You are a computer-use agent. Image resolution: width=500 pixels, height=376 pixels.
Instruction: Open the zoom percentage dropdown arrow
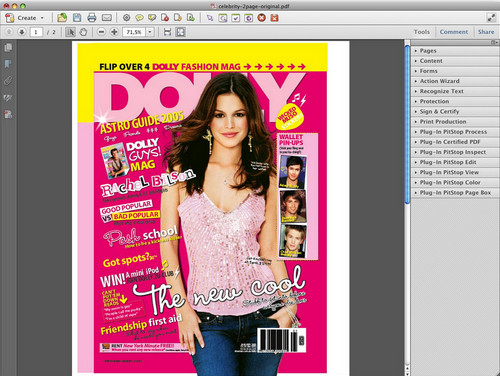tap(150, 32)
